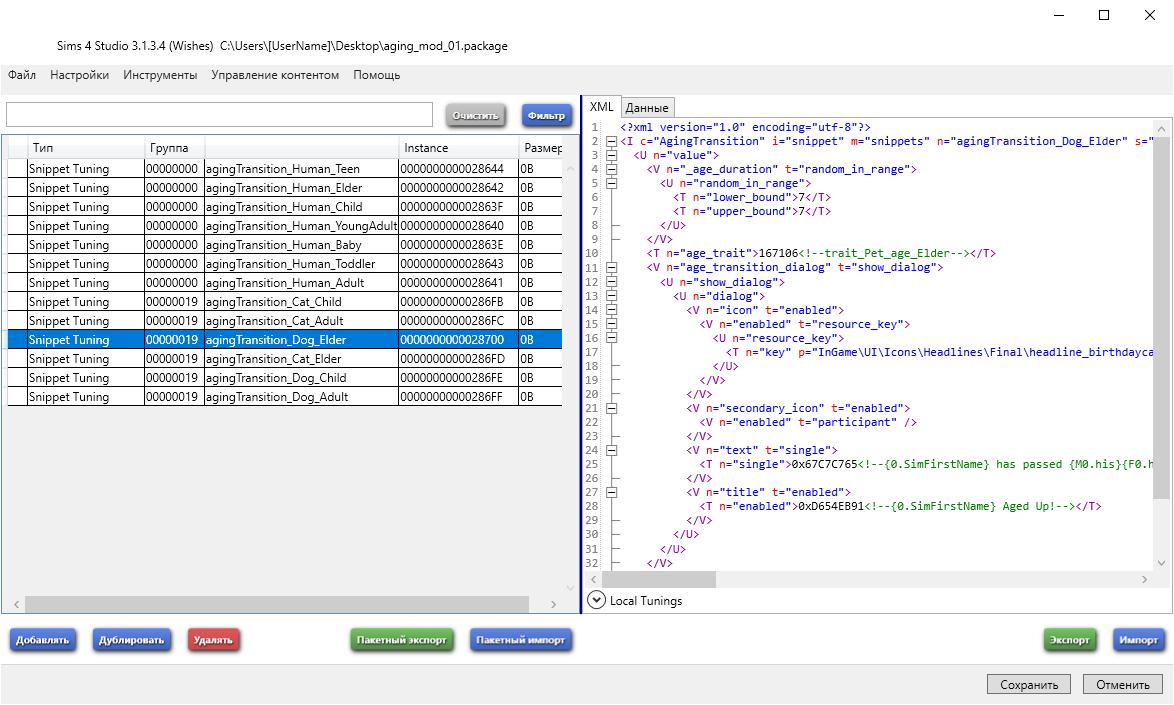Sort the list by Instance column header
This screenshot has height=705, width=1174.
pyautogui.click(x=458, y=148)
